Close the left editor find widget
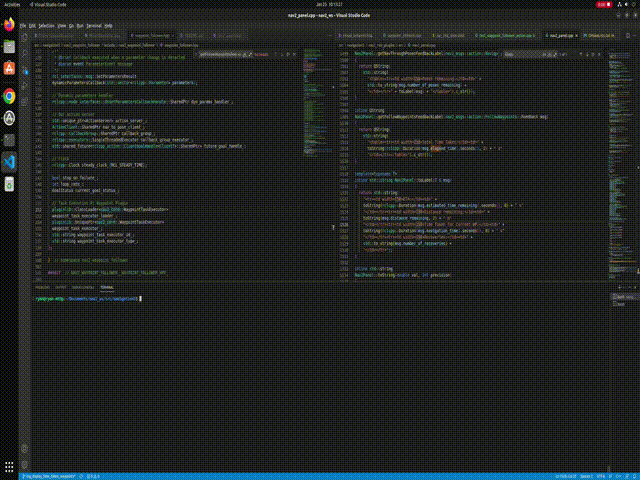This screenshot has width=640, height=480. (295, 54)
